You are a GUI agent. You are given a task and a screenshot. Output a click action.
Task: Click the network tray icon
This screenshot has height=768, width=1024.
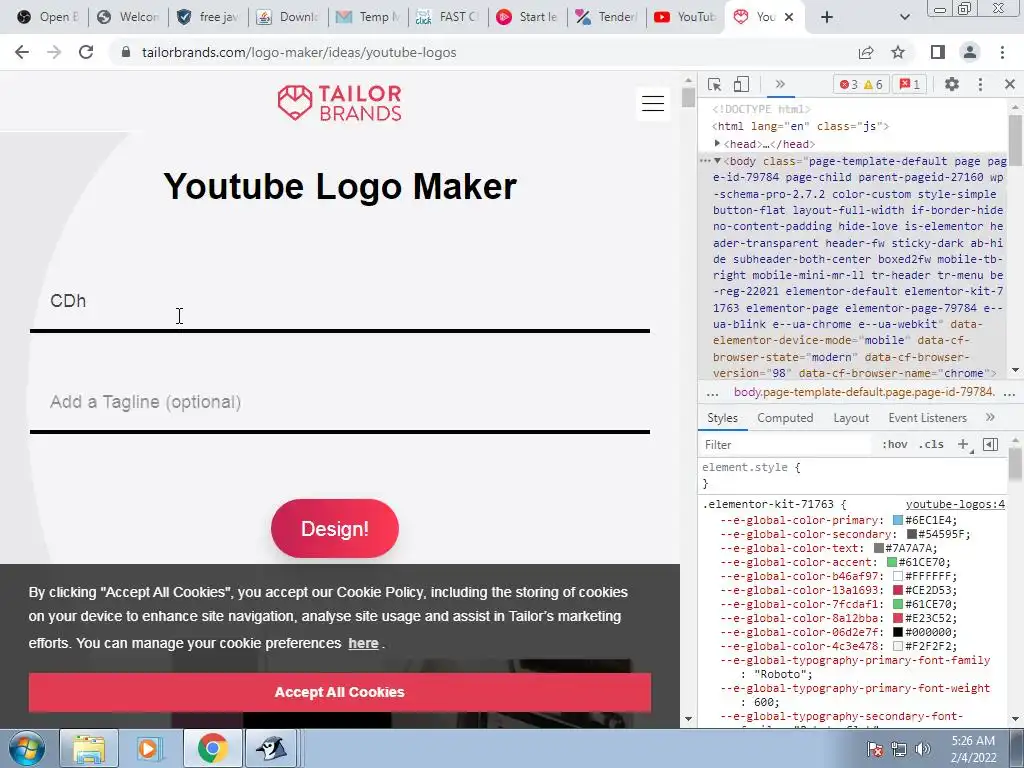click(x=899, y=749)
